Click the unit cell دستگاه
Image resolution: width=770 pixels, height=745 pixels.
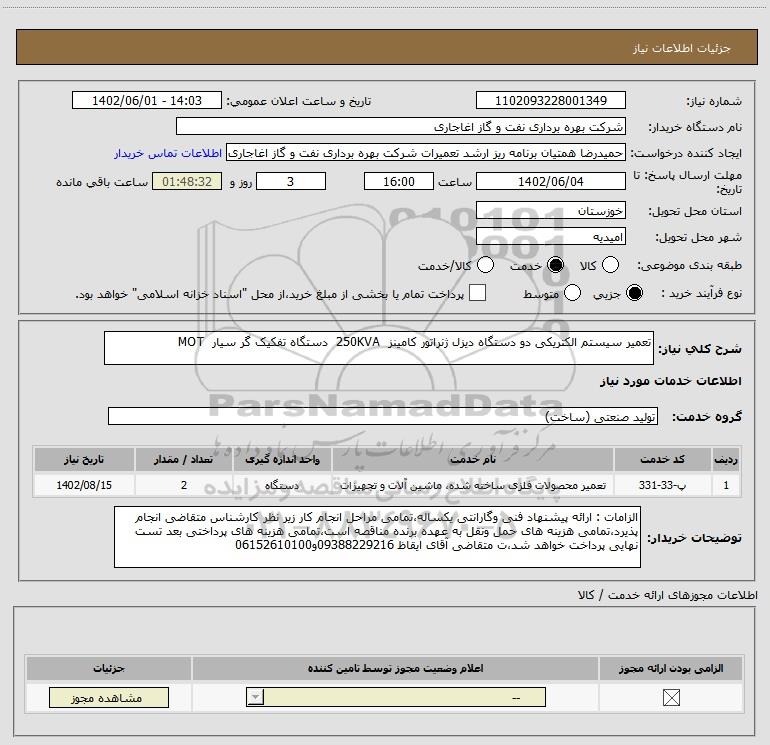[282, 485]
